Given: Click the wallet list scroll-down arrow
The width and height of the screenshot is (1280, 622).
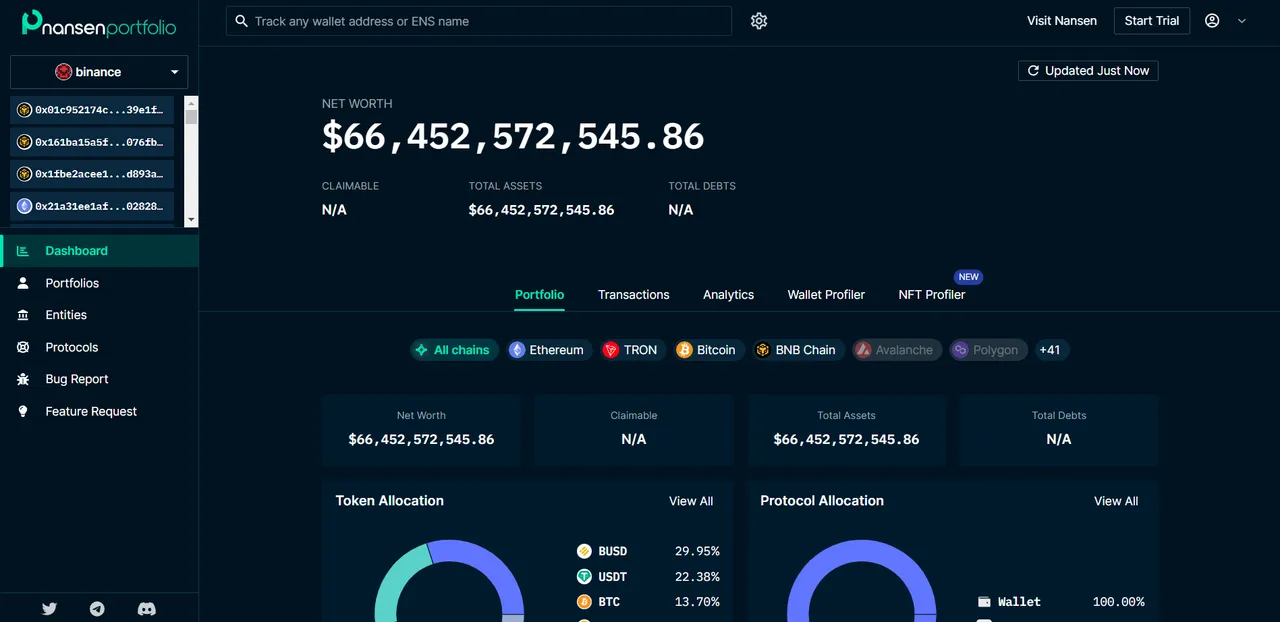Looking at the screenshot, I should pos(191,221).
